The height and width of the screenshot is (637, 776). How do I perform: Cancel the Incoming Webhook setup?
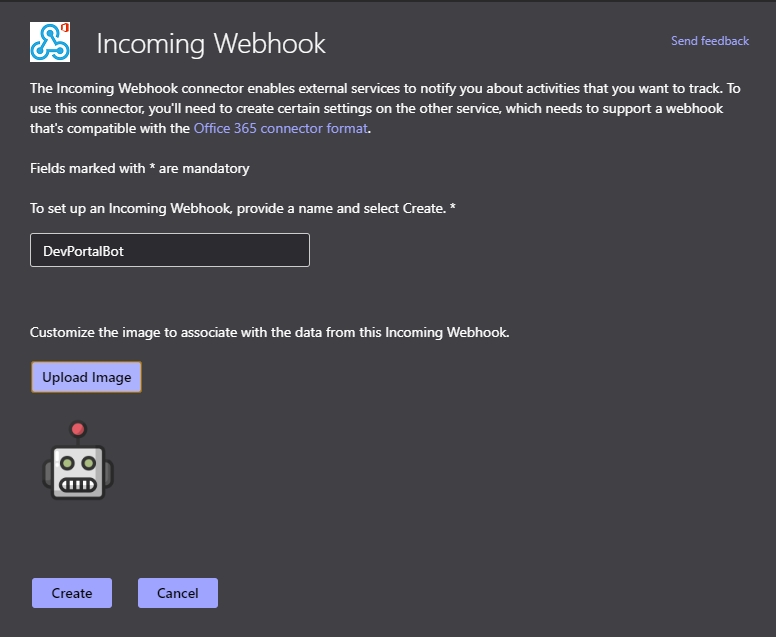(x=178, y=593)
